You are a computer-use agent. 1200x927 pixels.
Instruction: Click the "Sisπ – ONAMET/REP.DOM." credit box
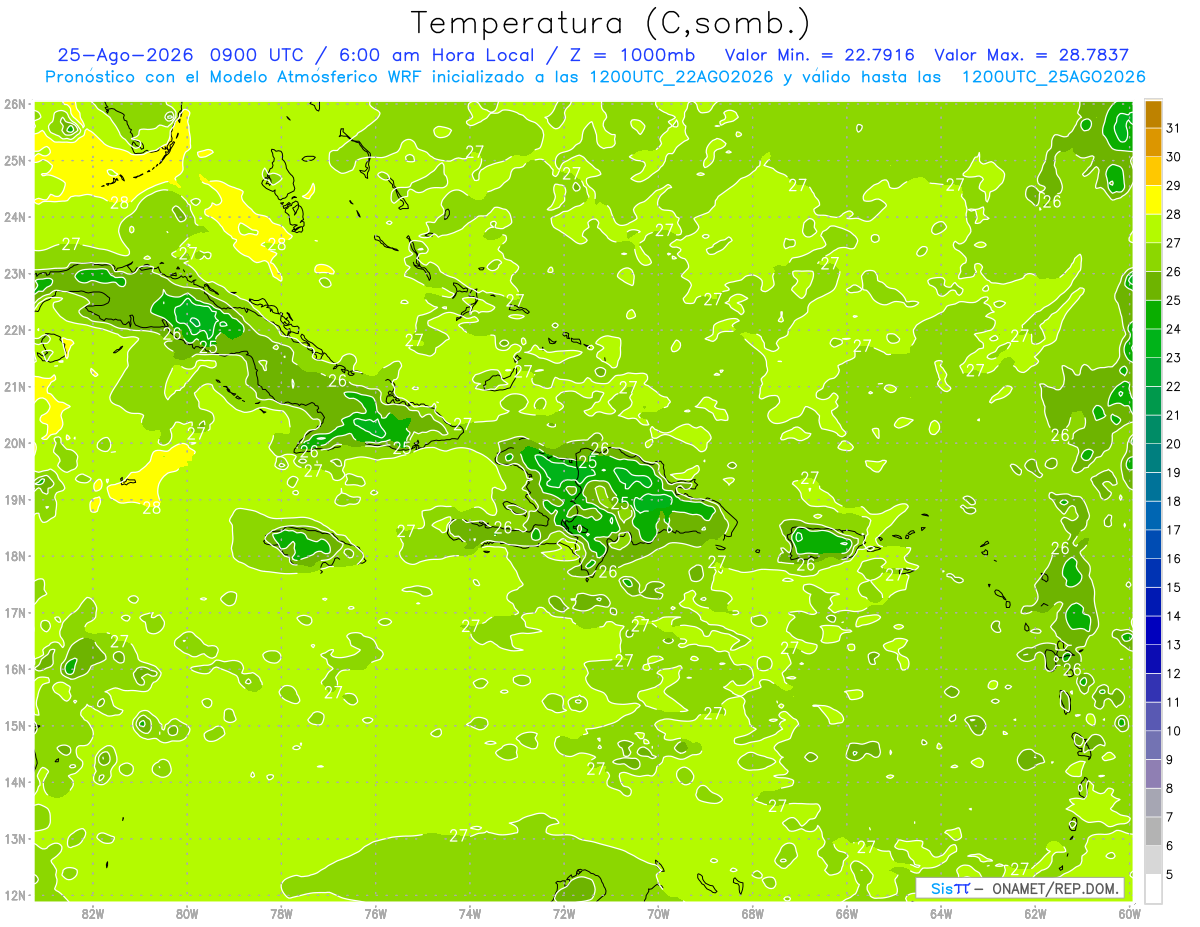pos(1020,888)
